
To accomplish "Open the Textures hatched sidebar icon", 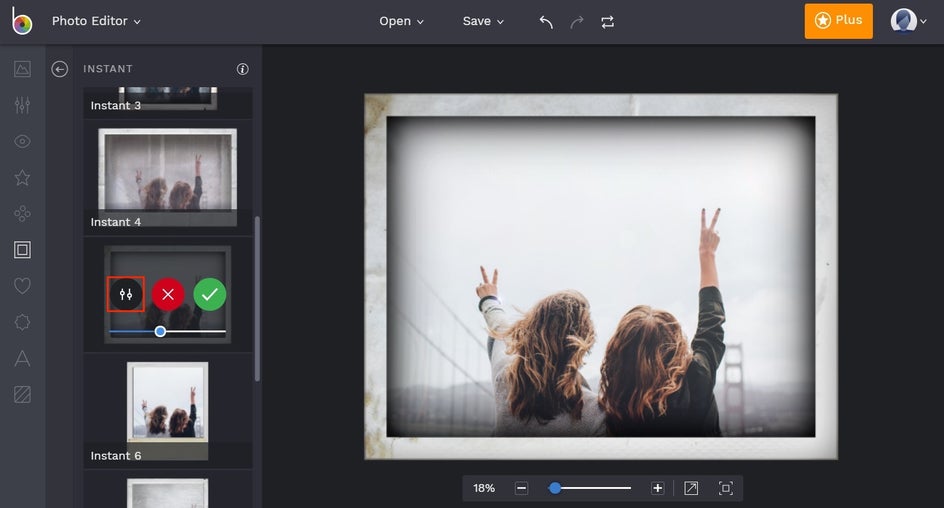I will (22, 394).
